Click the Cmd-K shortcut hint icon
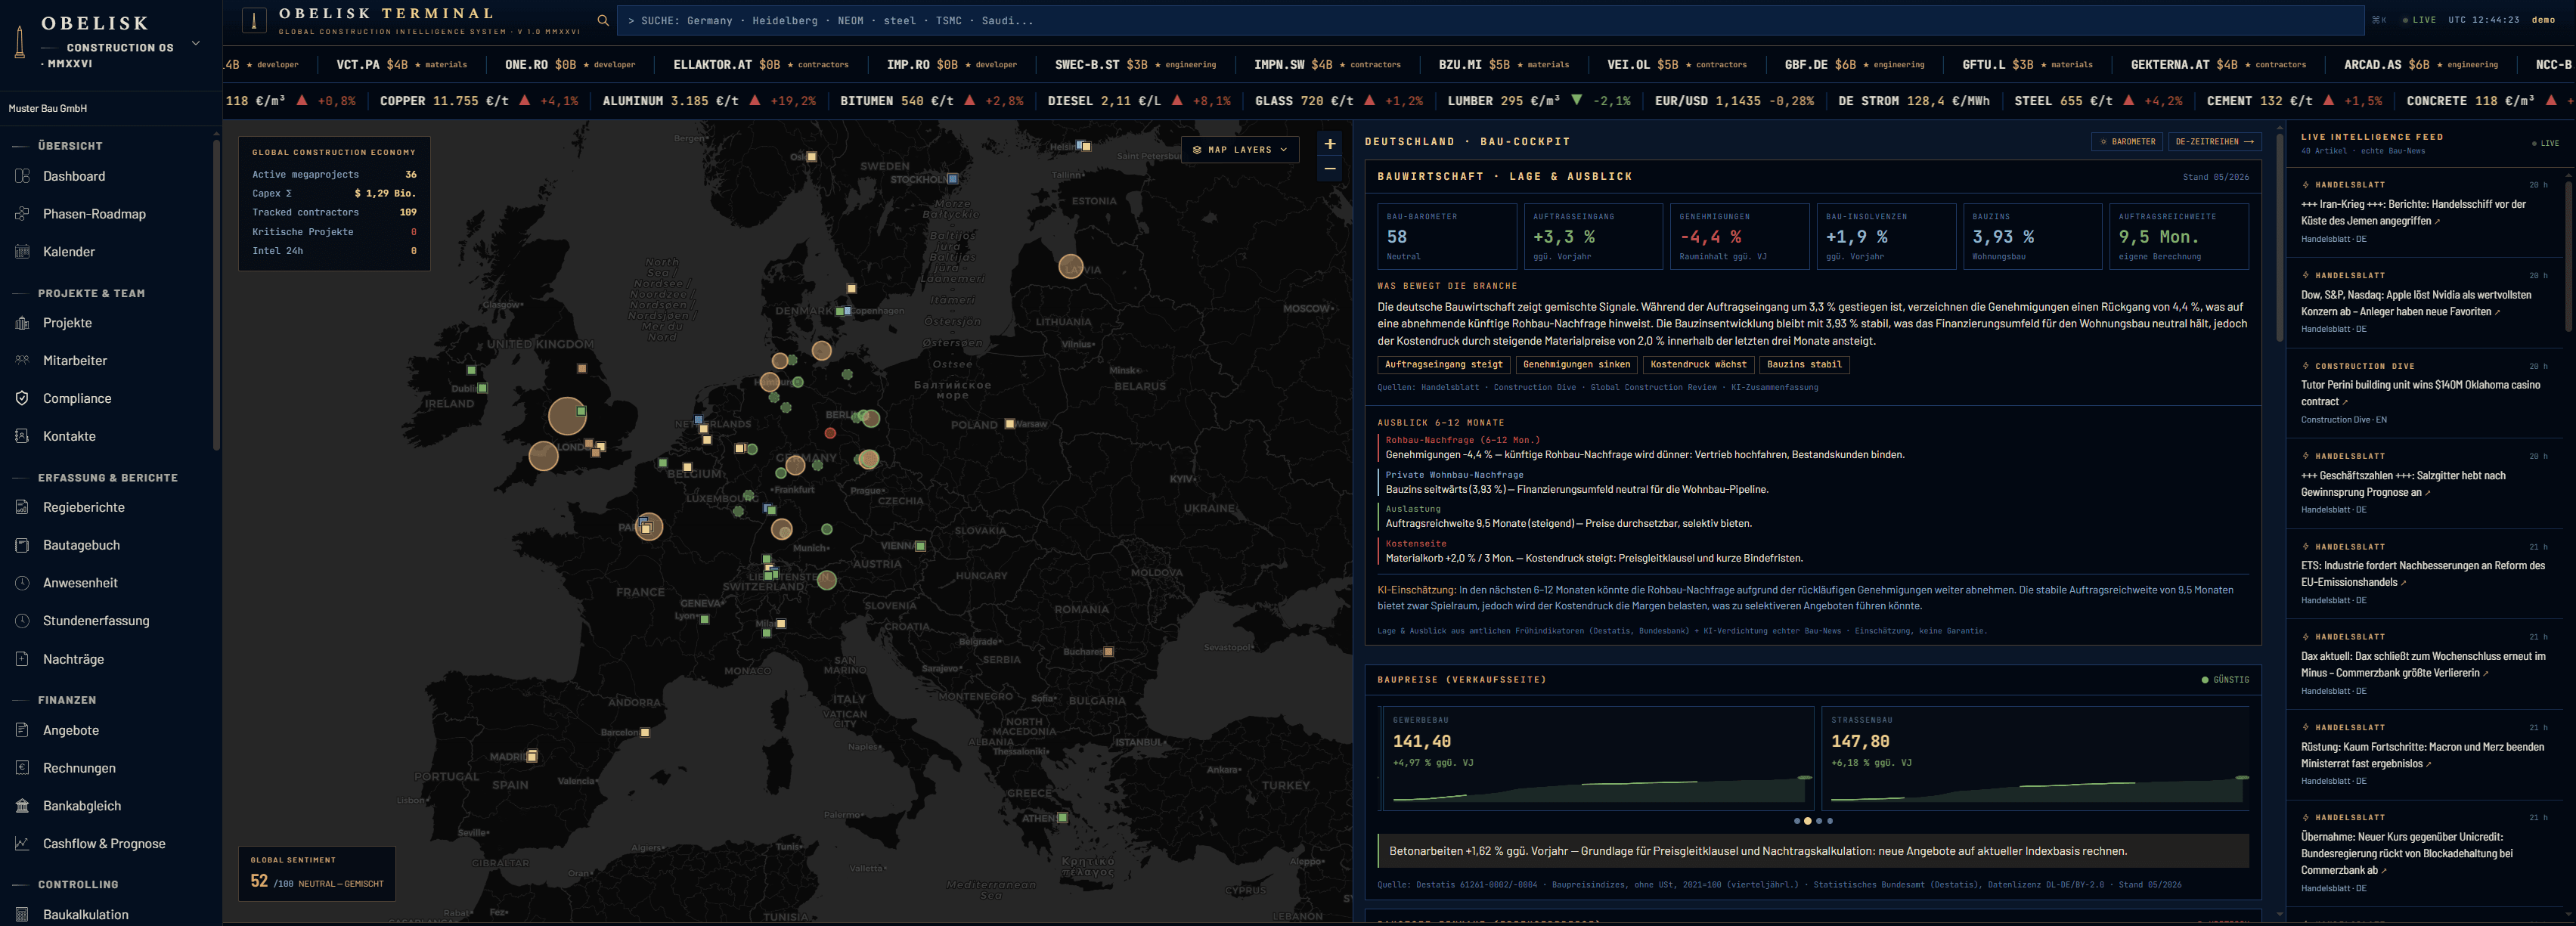Viewport: 2576px width, 926px height. tap(2379, 20)
